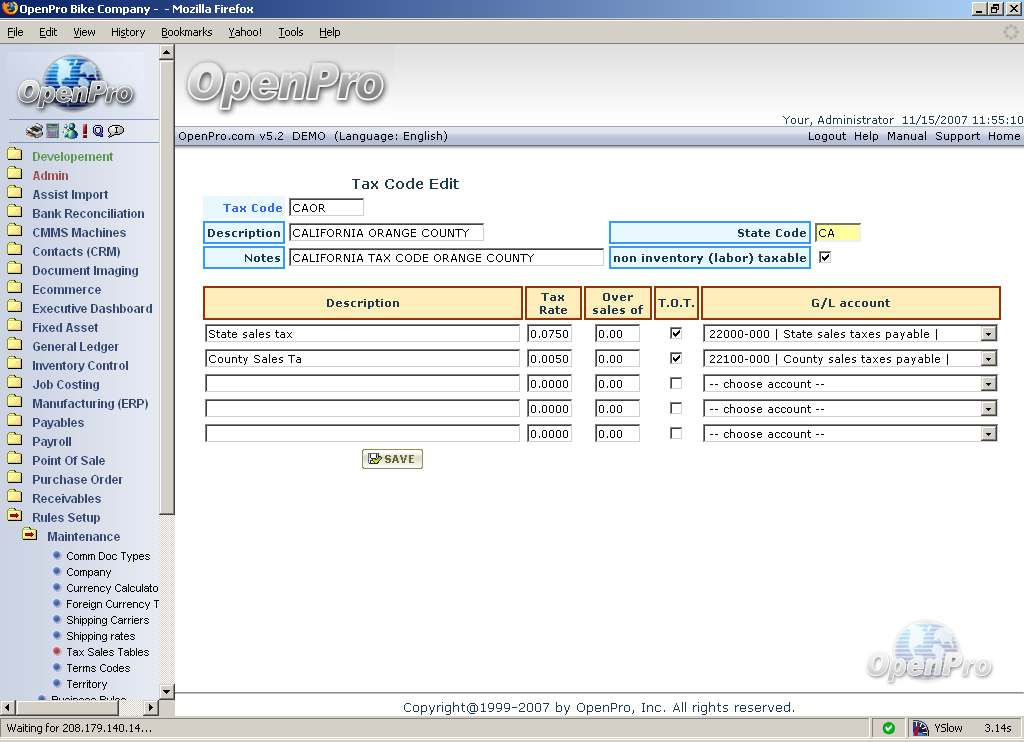
Task: Click the YSlow speedometer icon in the status bar
Action: click(920, 728)
